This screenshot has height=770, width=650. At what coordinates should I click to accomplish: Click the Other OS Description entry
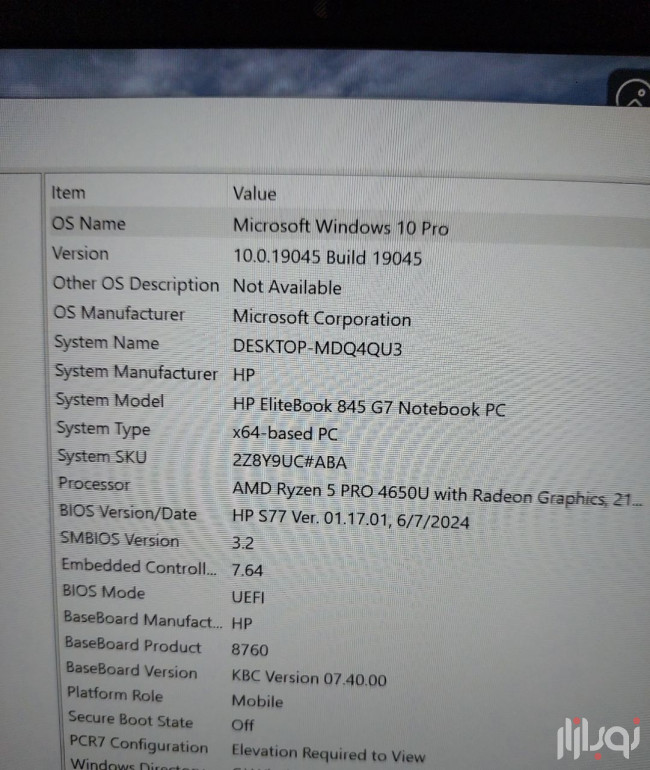[135, 284]
